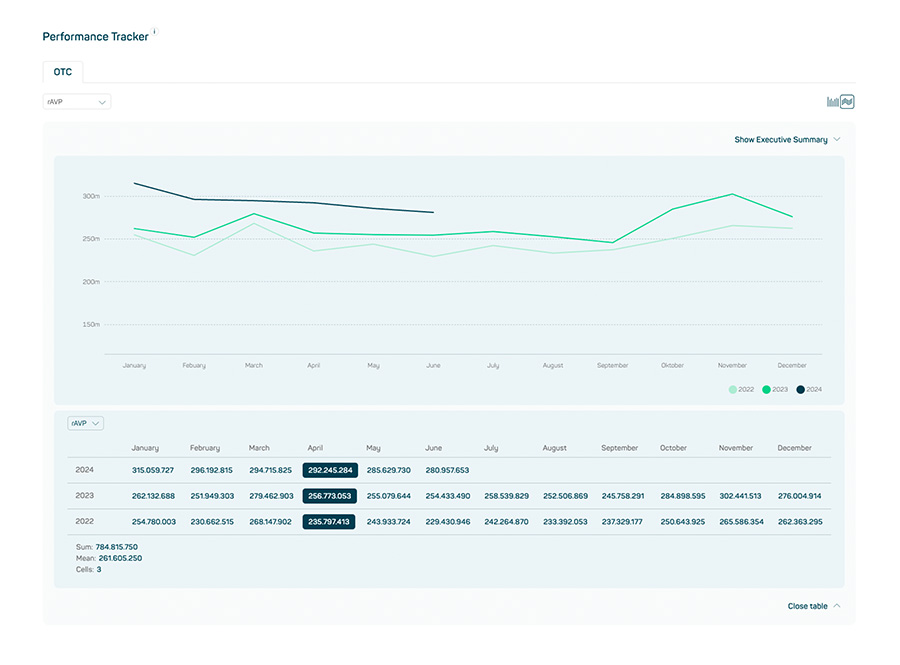Click the September column header in table
The height and width of the screenshot is (665, 900).
[619, 448]
